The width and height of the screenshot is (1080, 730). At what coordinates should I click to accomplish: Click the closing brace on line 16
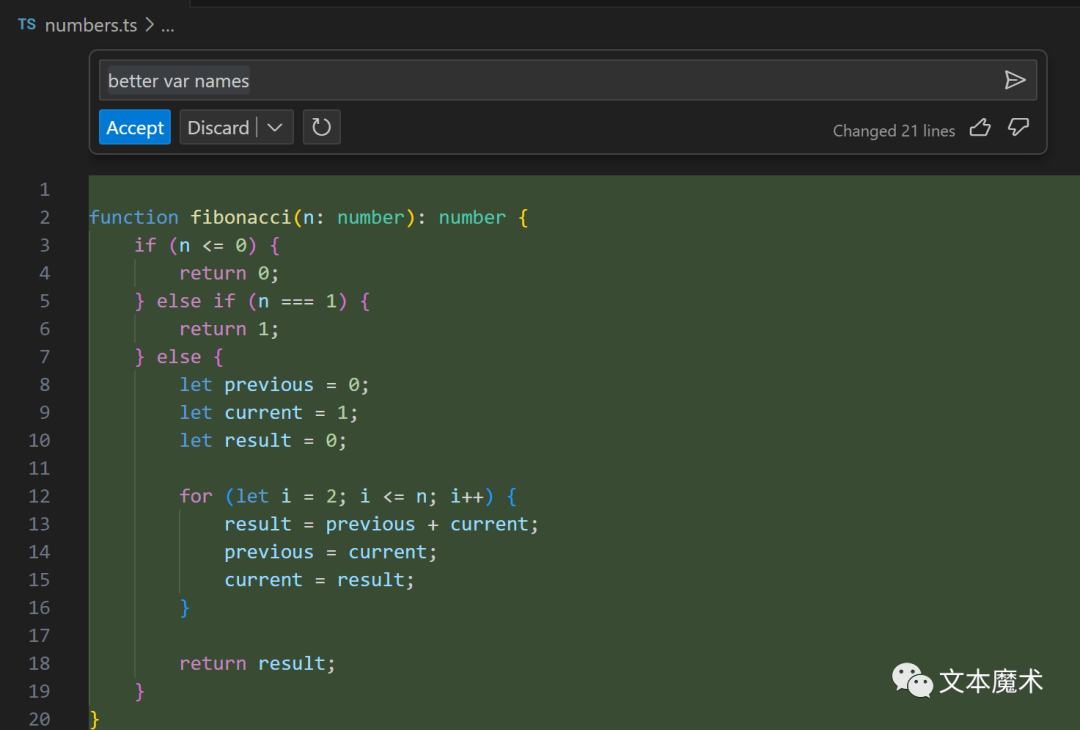pyautogui.click(x=185, y=608)
